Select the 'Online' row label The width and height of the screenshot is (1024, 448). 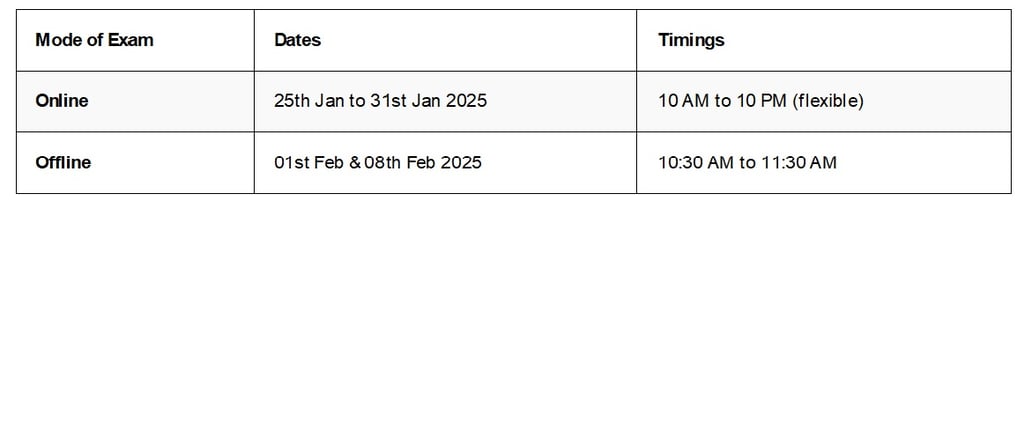coord(62,101)
